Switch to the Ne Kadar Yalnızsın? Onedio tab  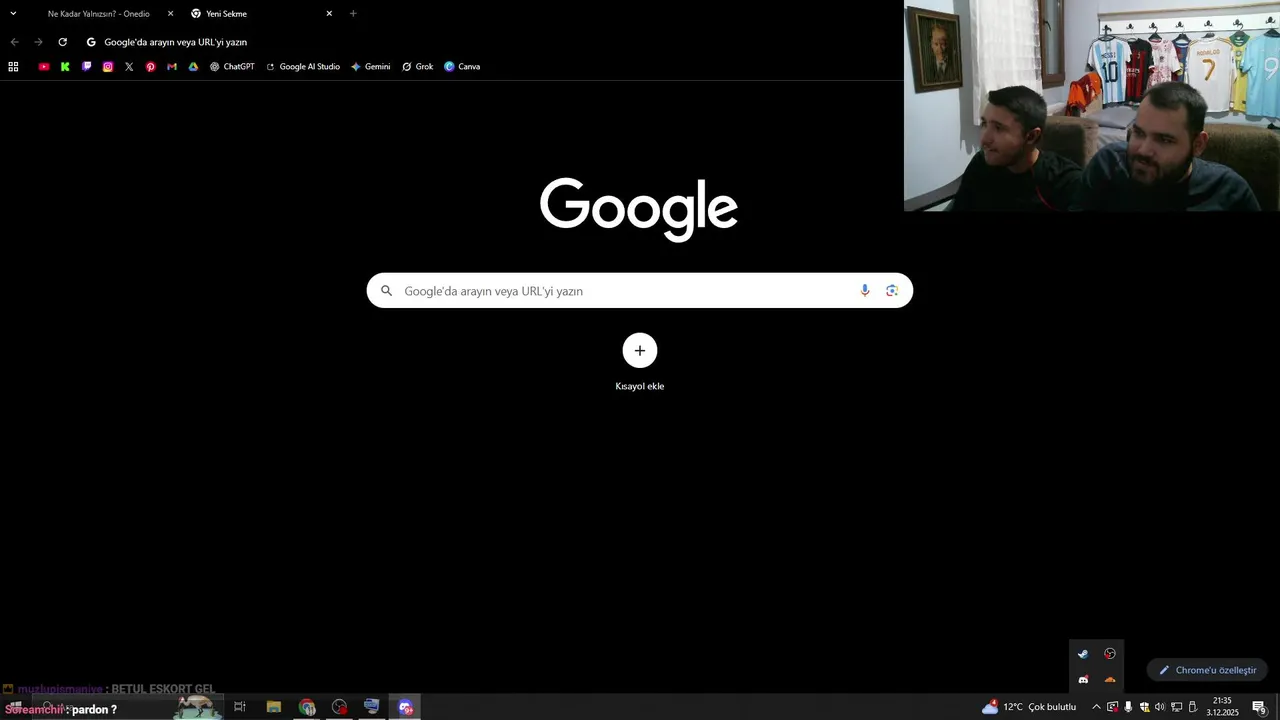tap(100, 14)
